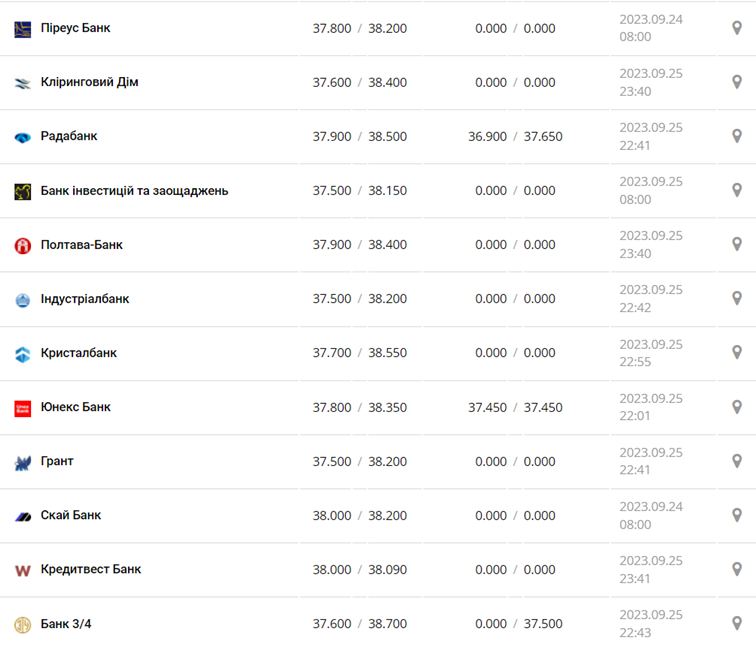Open the map pin for Кліринговий Дім
This screenshot has height=646, width=756.
point(737,82)
